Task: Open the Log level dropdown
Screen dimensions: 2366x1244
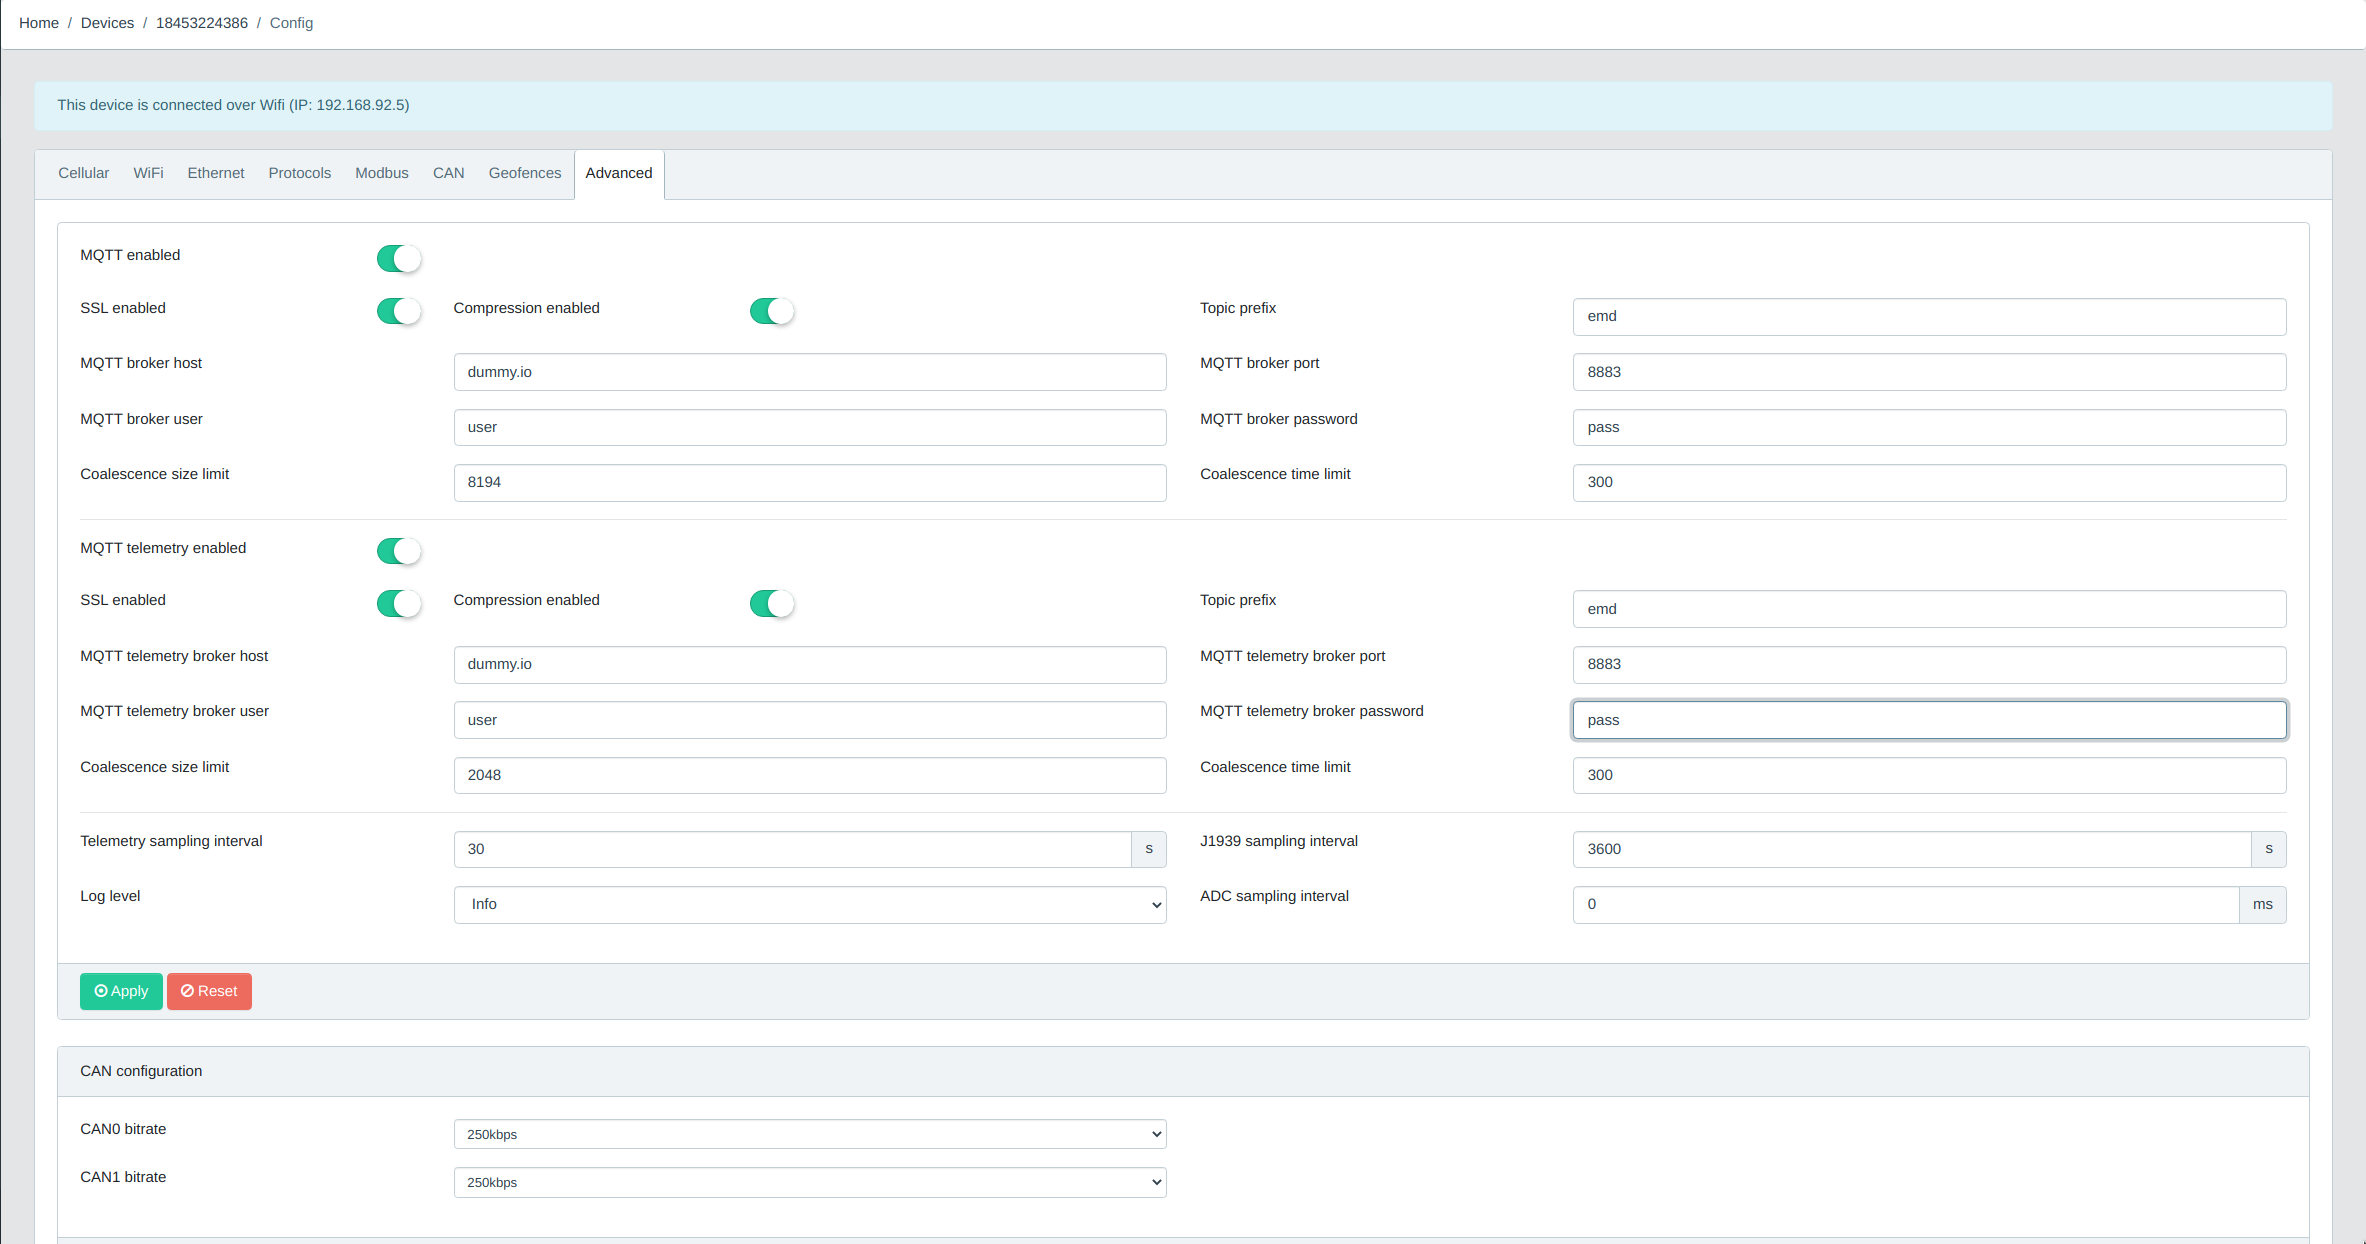Action: point(809,904)
